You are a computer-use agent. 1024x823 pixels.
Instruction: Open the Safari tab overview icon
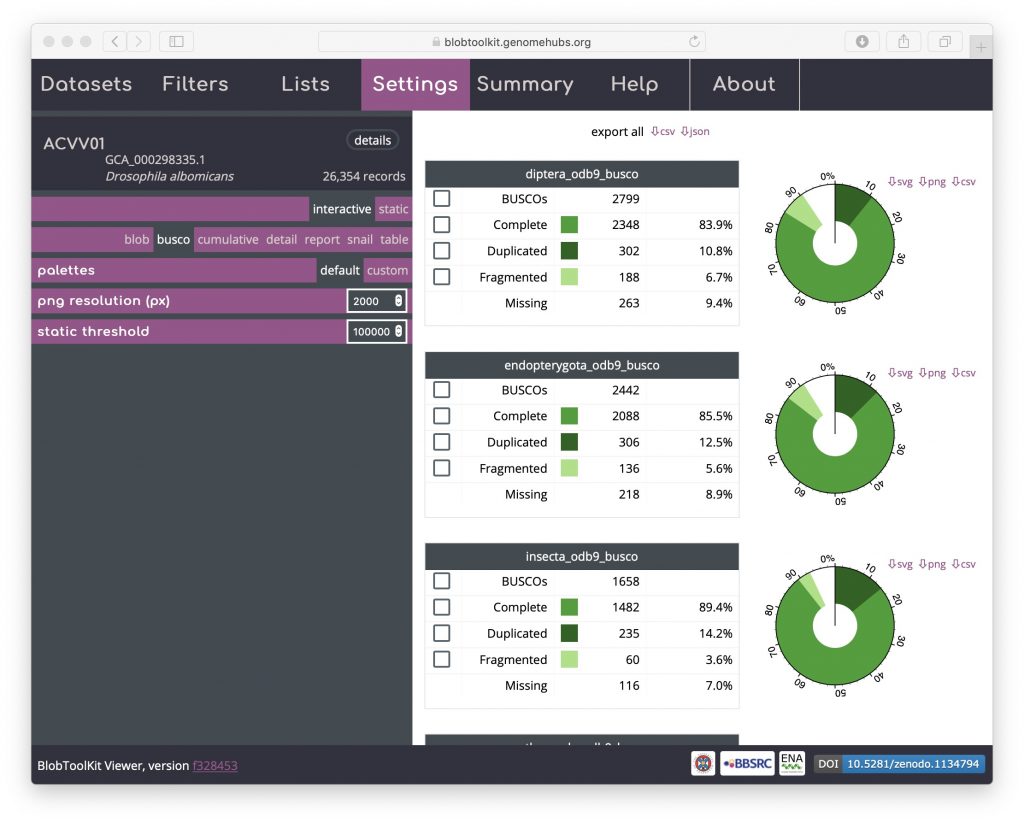(x=944, y=41)
